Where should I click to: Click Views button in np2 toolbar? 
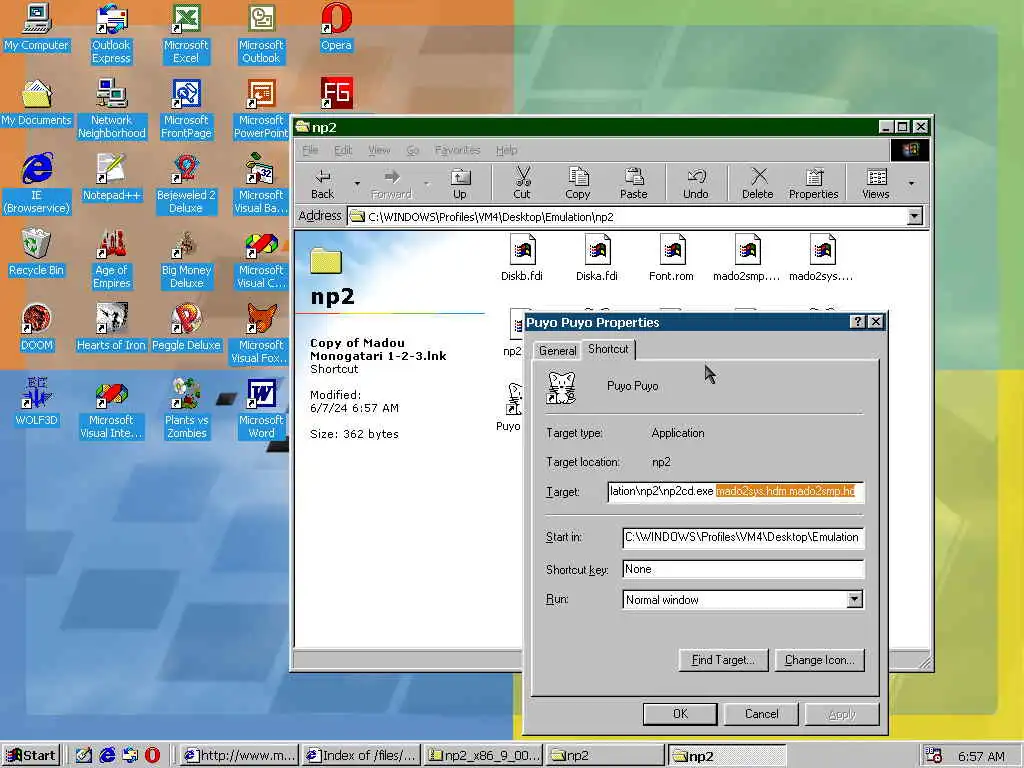click(876, 184)
